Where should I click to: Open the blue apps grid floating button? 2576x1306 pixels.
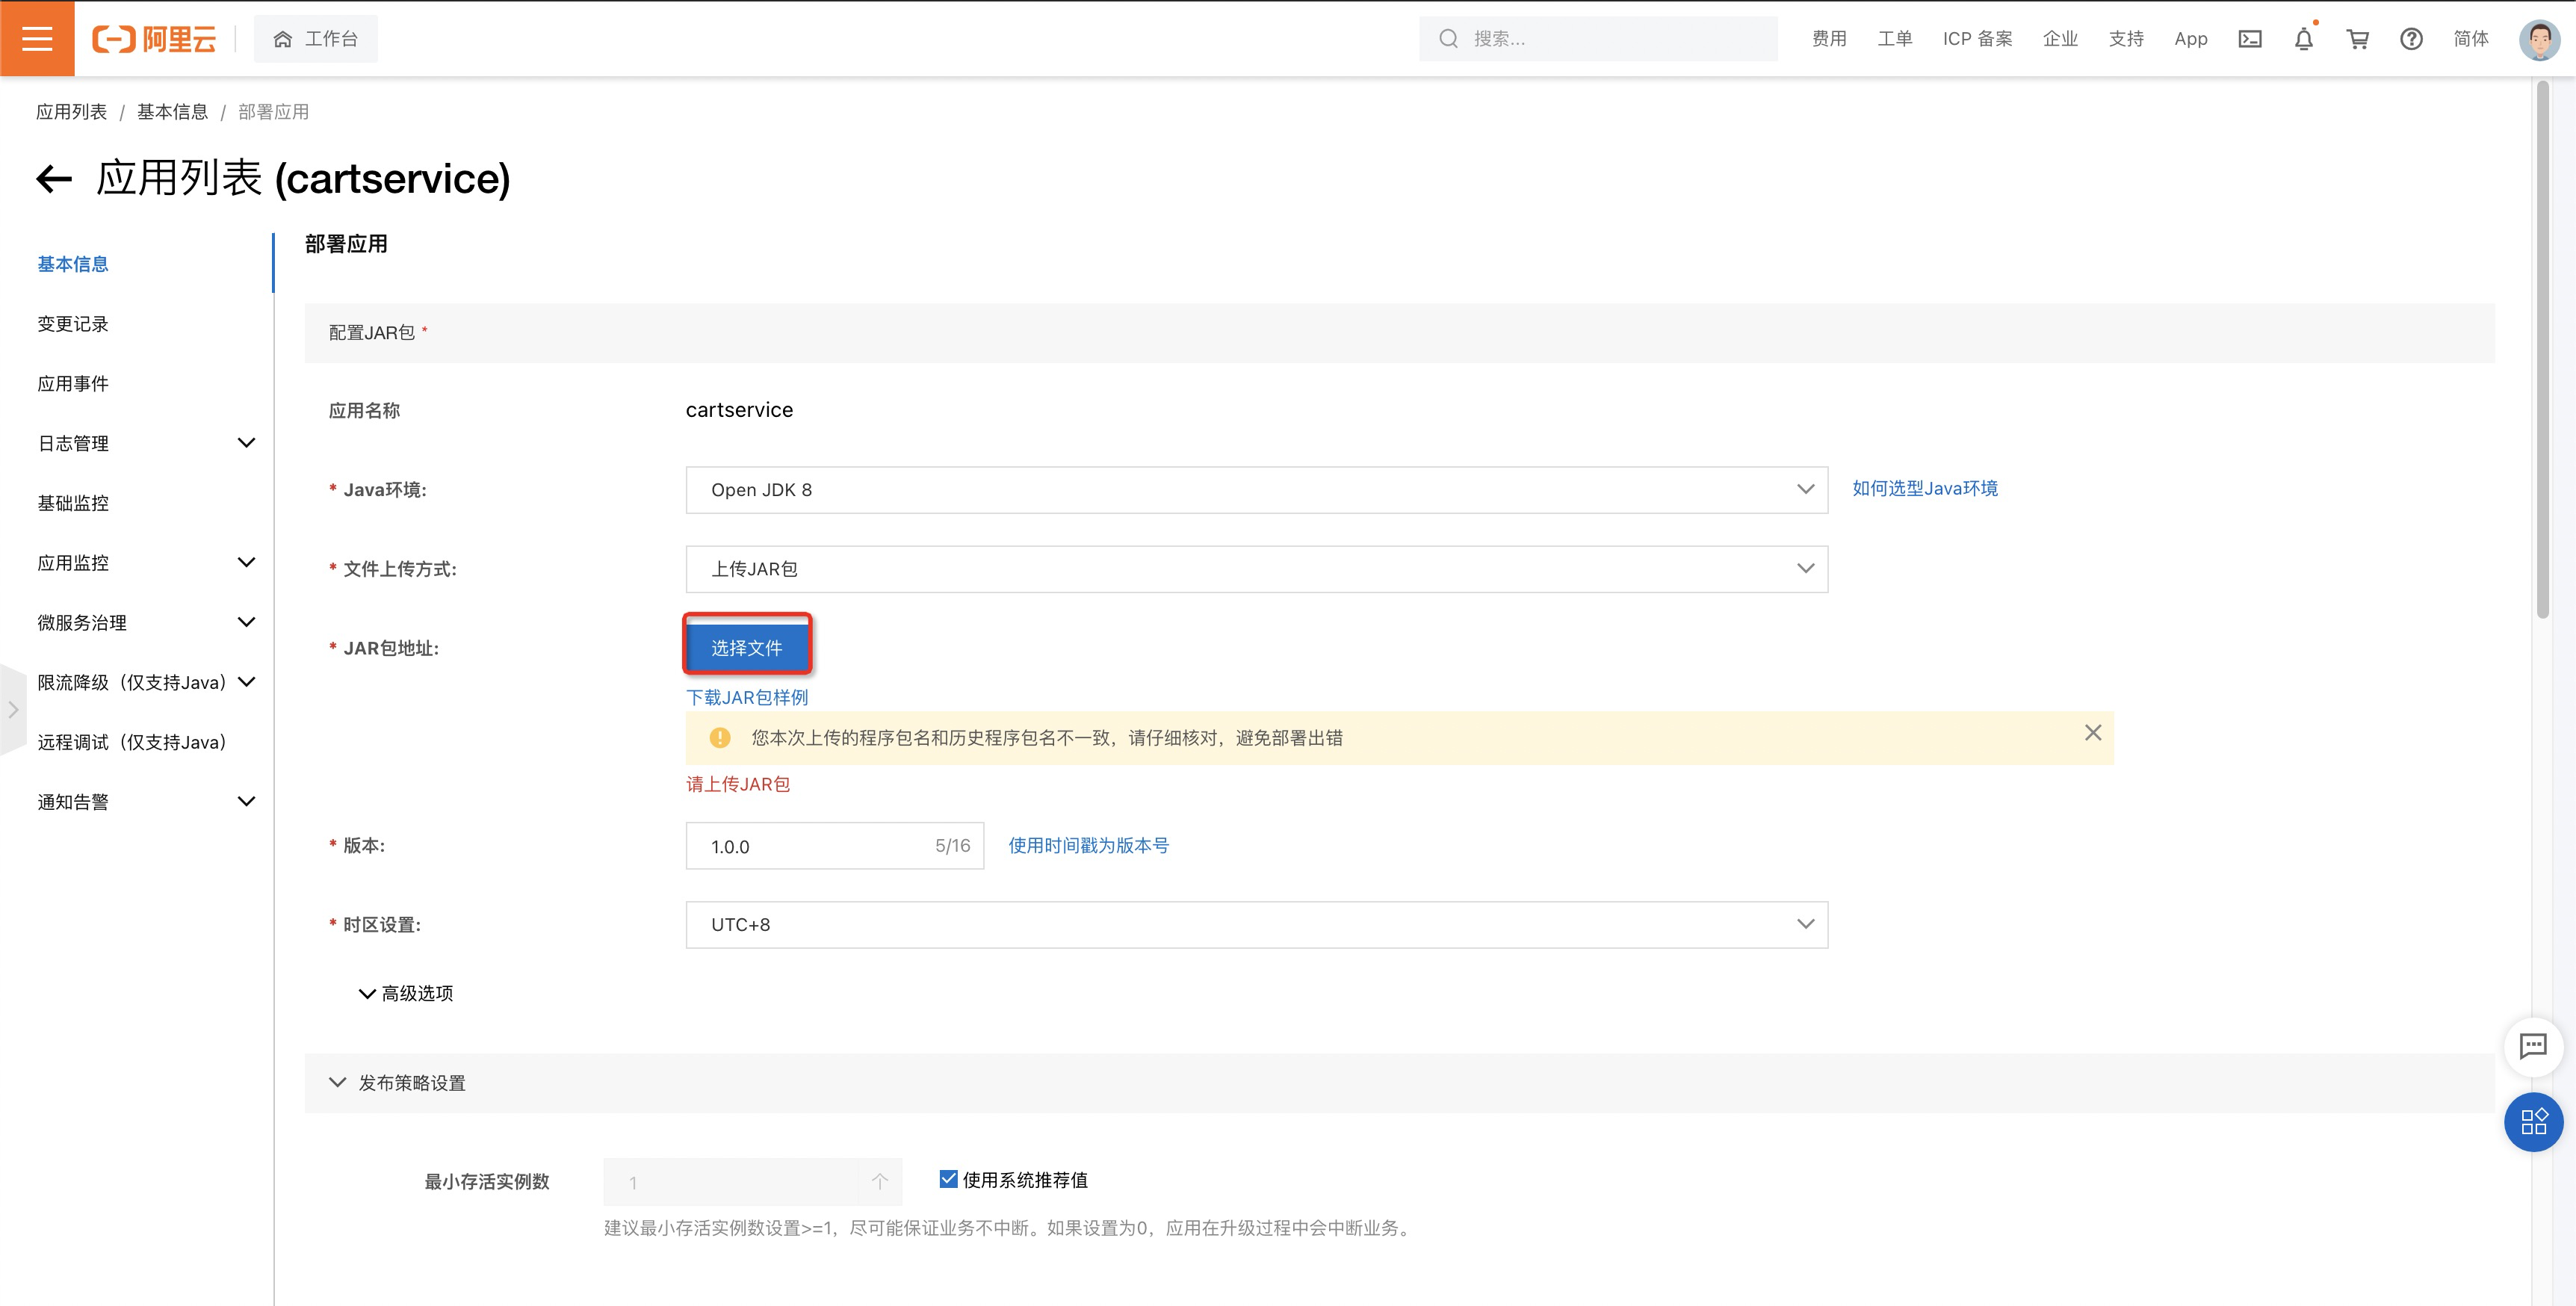[x=2533, y=1122]
